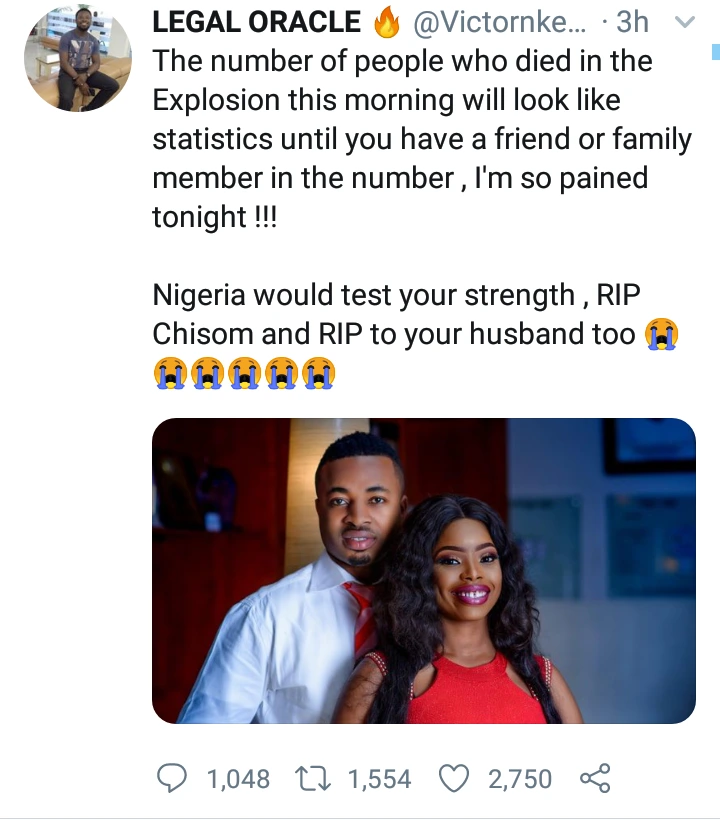Like the tweet with the heart icon
The height and width of the screenshot is (820, 720).
click(453, 779)
